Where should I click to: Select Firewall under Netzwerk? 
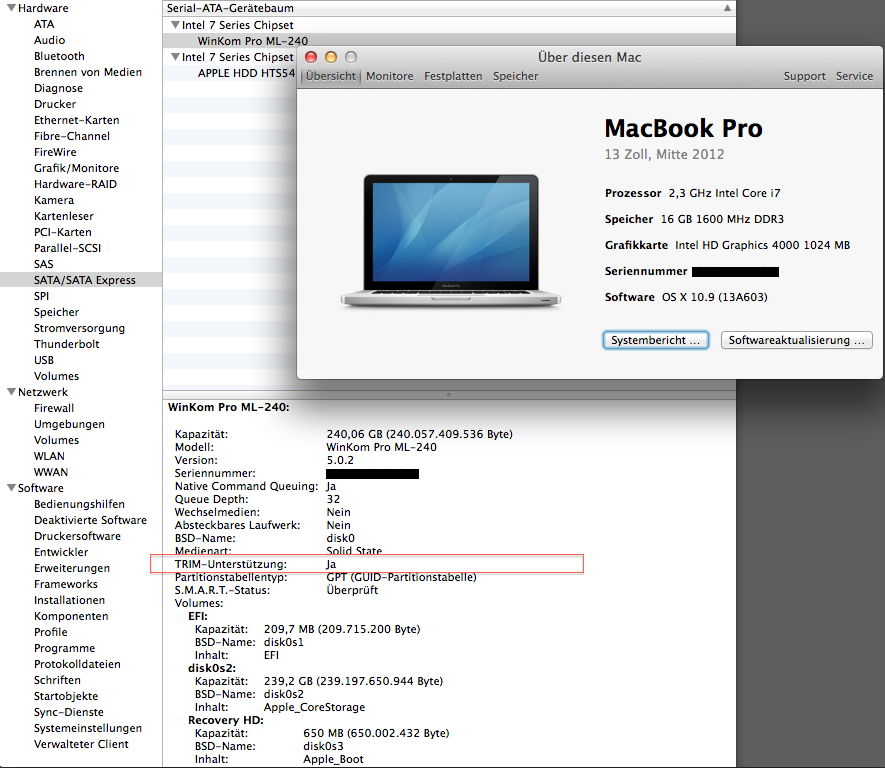54,408
